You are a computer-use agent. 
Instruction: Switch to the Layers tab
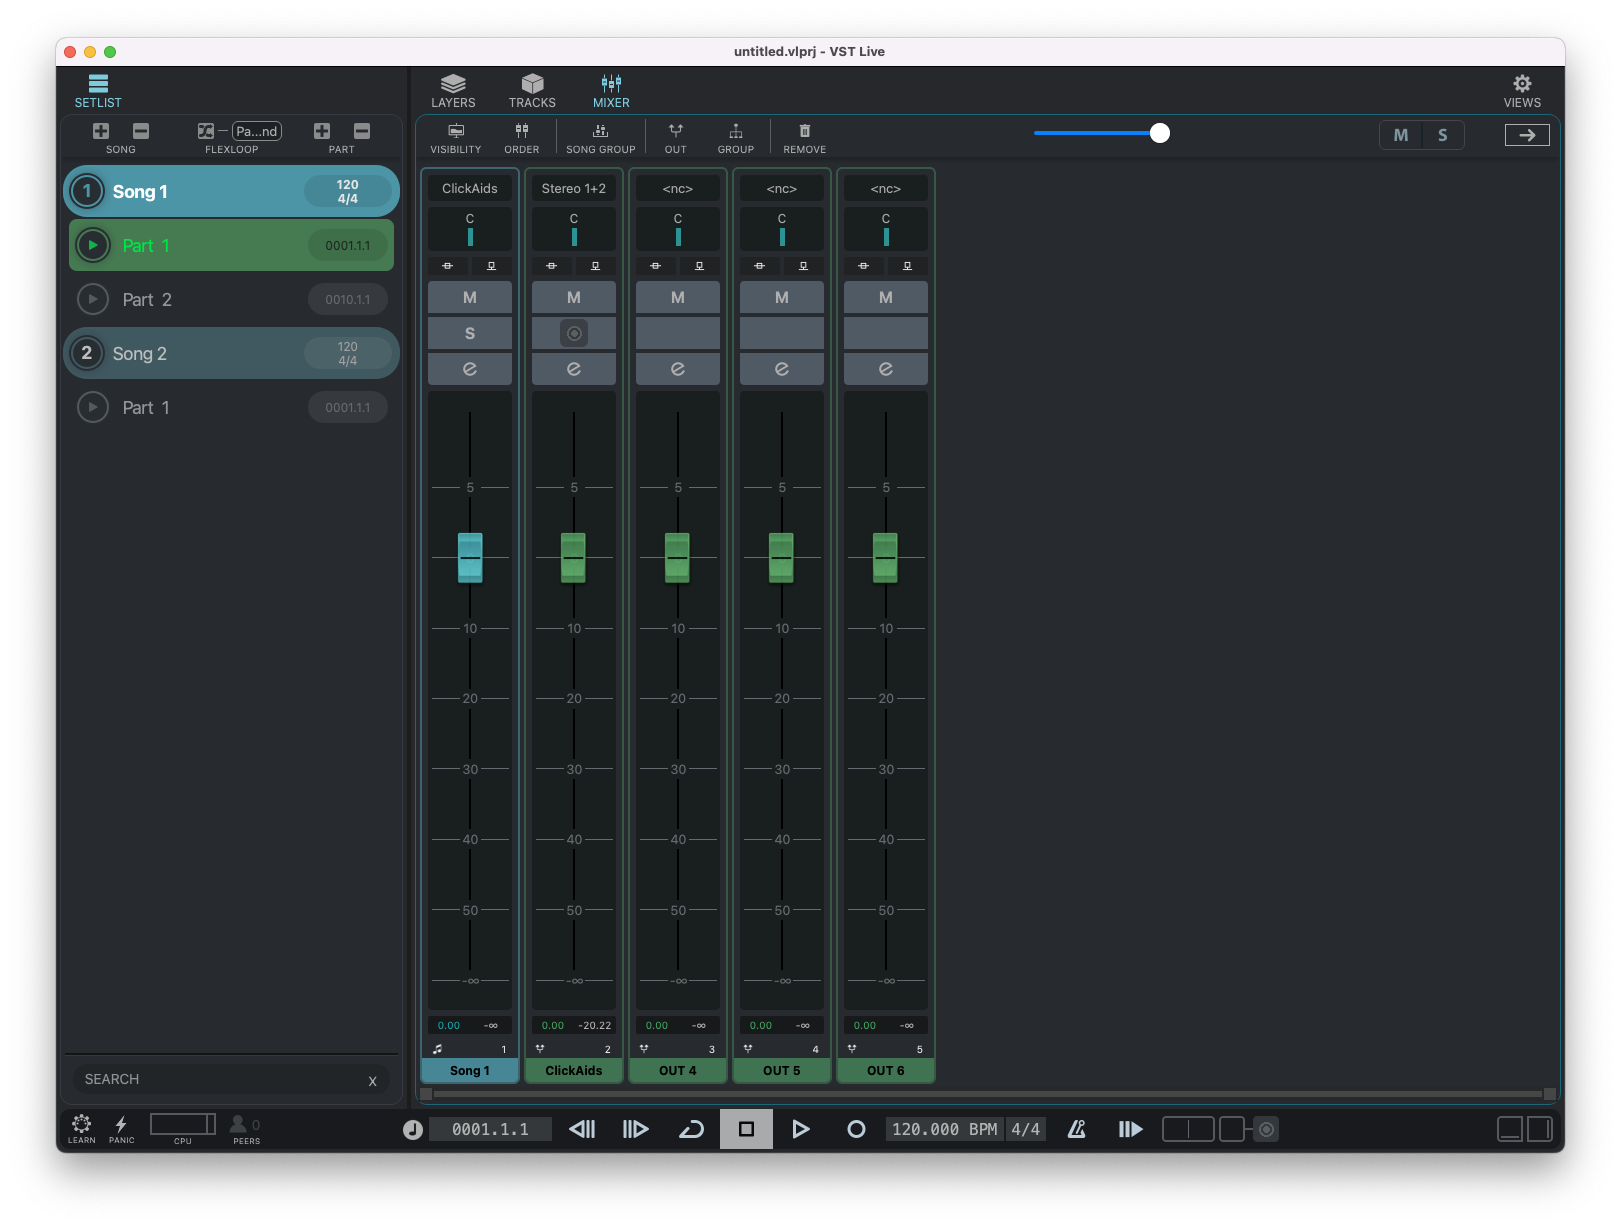453,90
